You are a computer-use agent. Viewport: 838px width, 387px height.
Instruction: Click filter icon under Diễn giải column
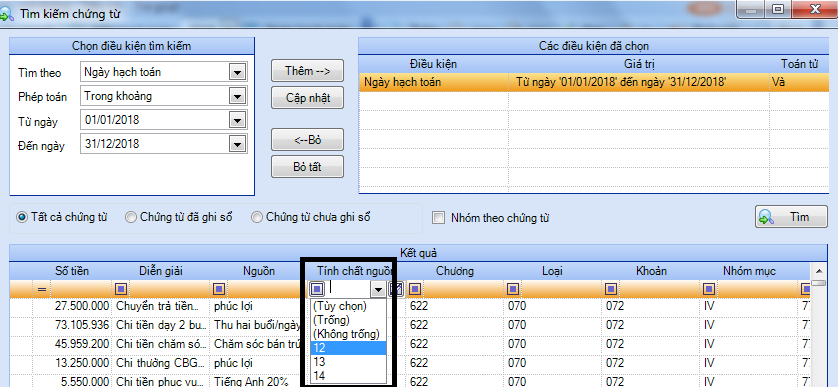point(121,290)
